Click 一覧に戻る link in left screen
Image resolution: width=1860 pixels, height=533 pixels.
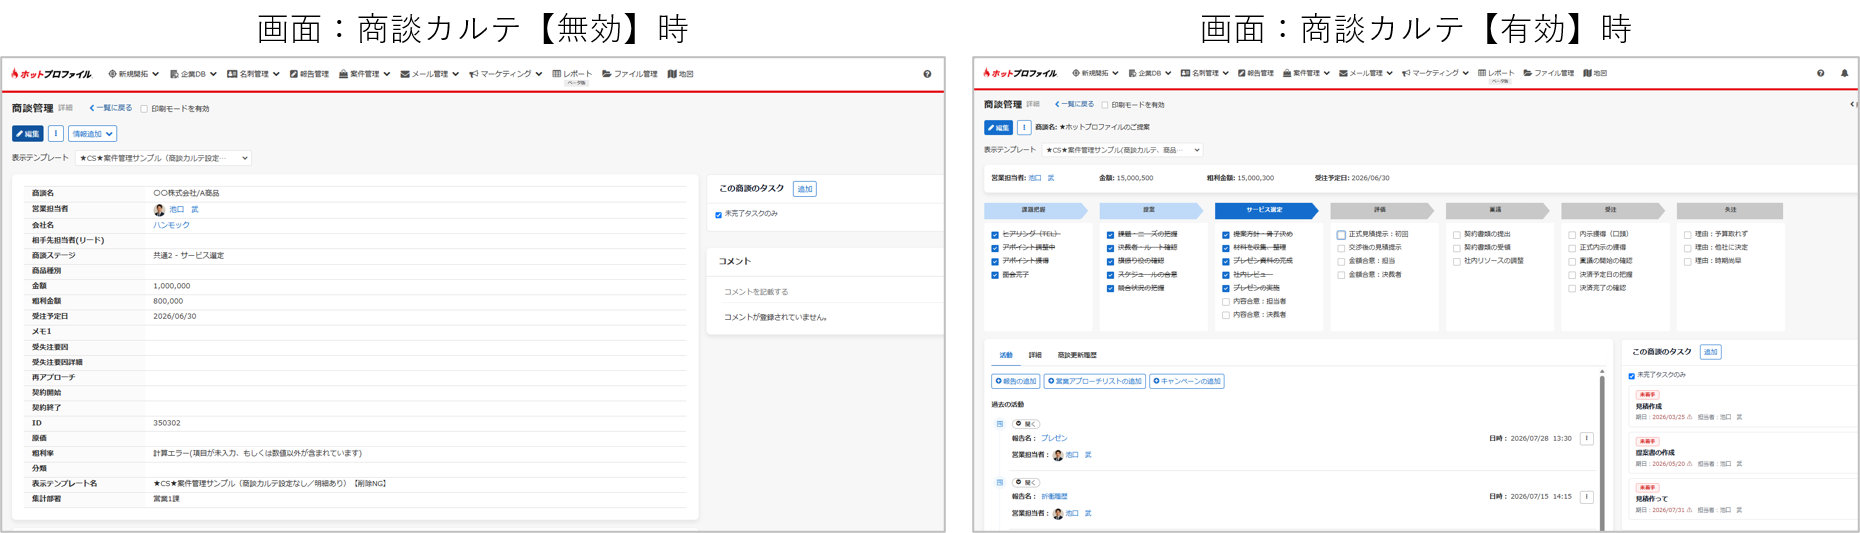(111, 108)
